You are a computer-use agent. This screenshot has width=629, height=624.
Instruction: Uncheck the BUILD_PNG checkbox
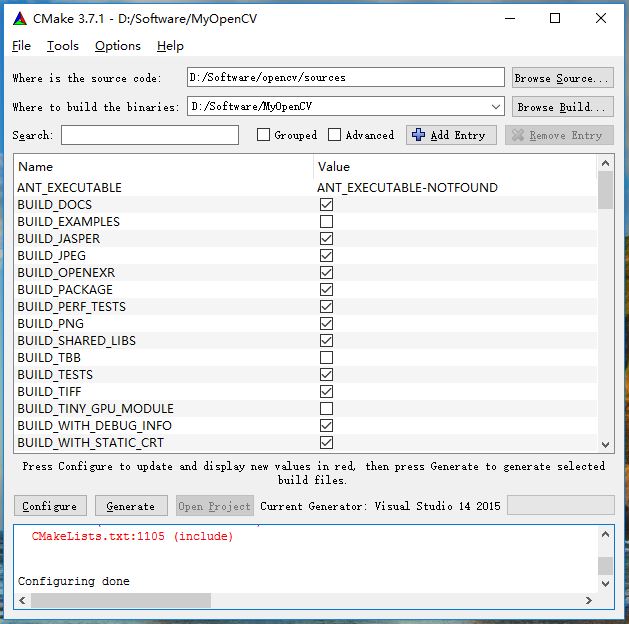point(327,324)
